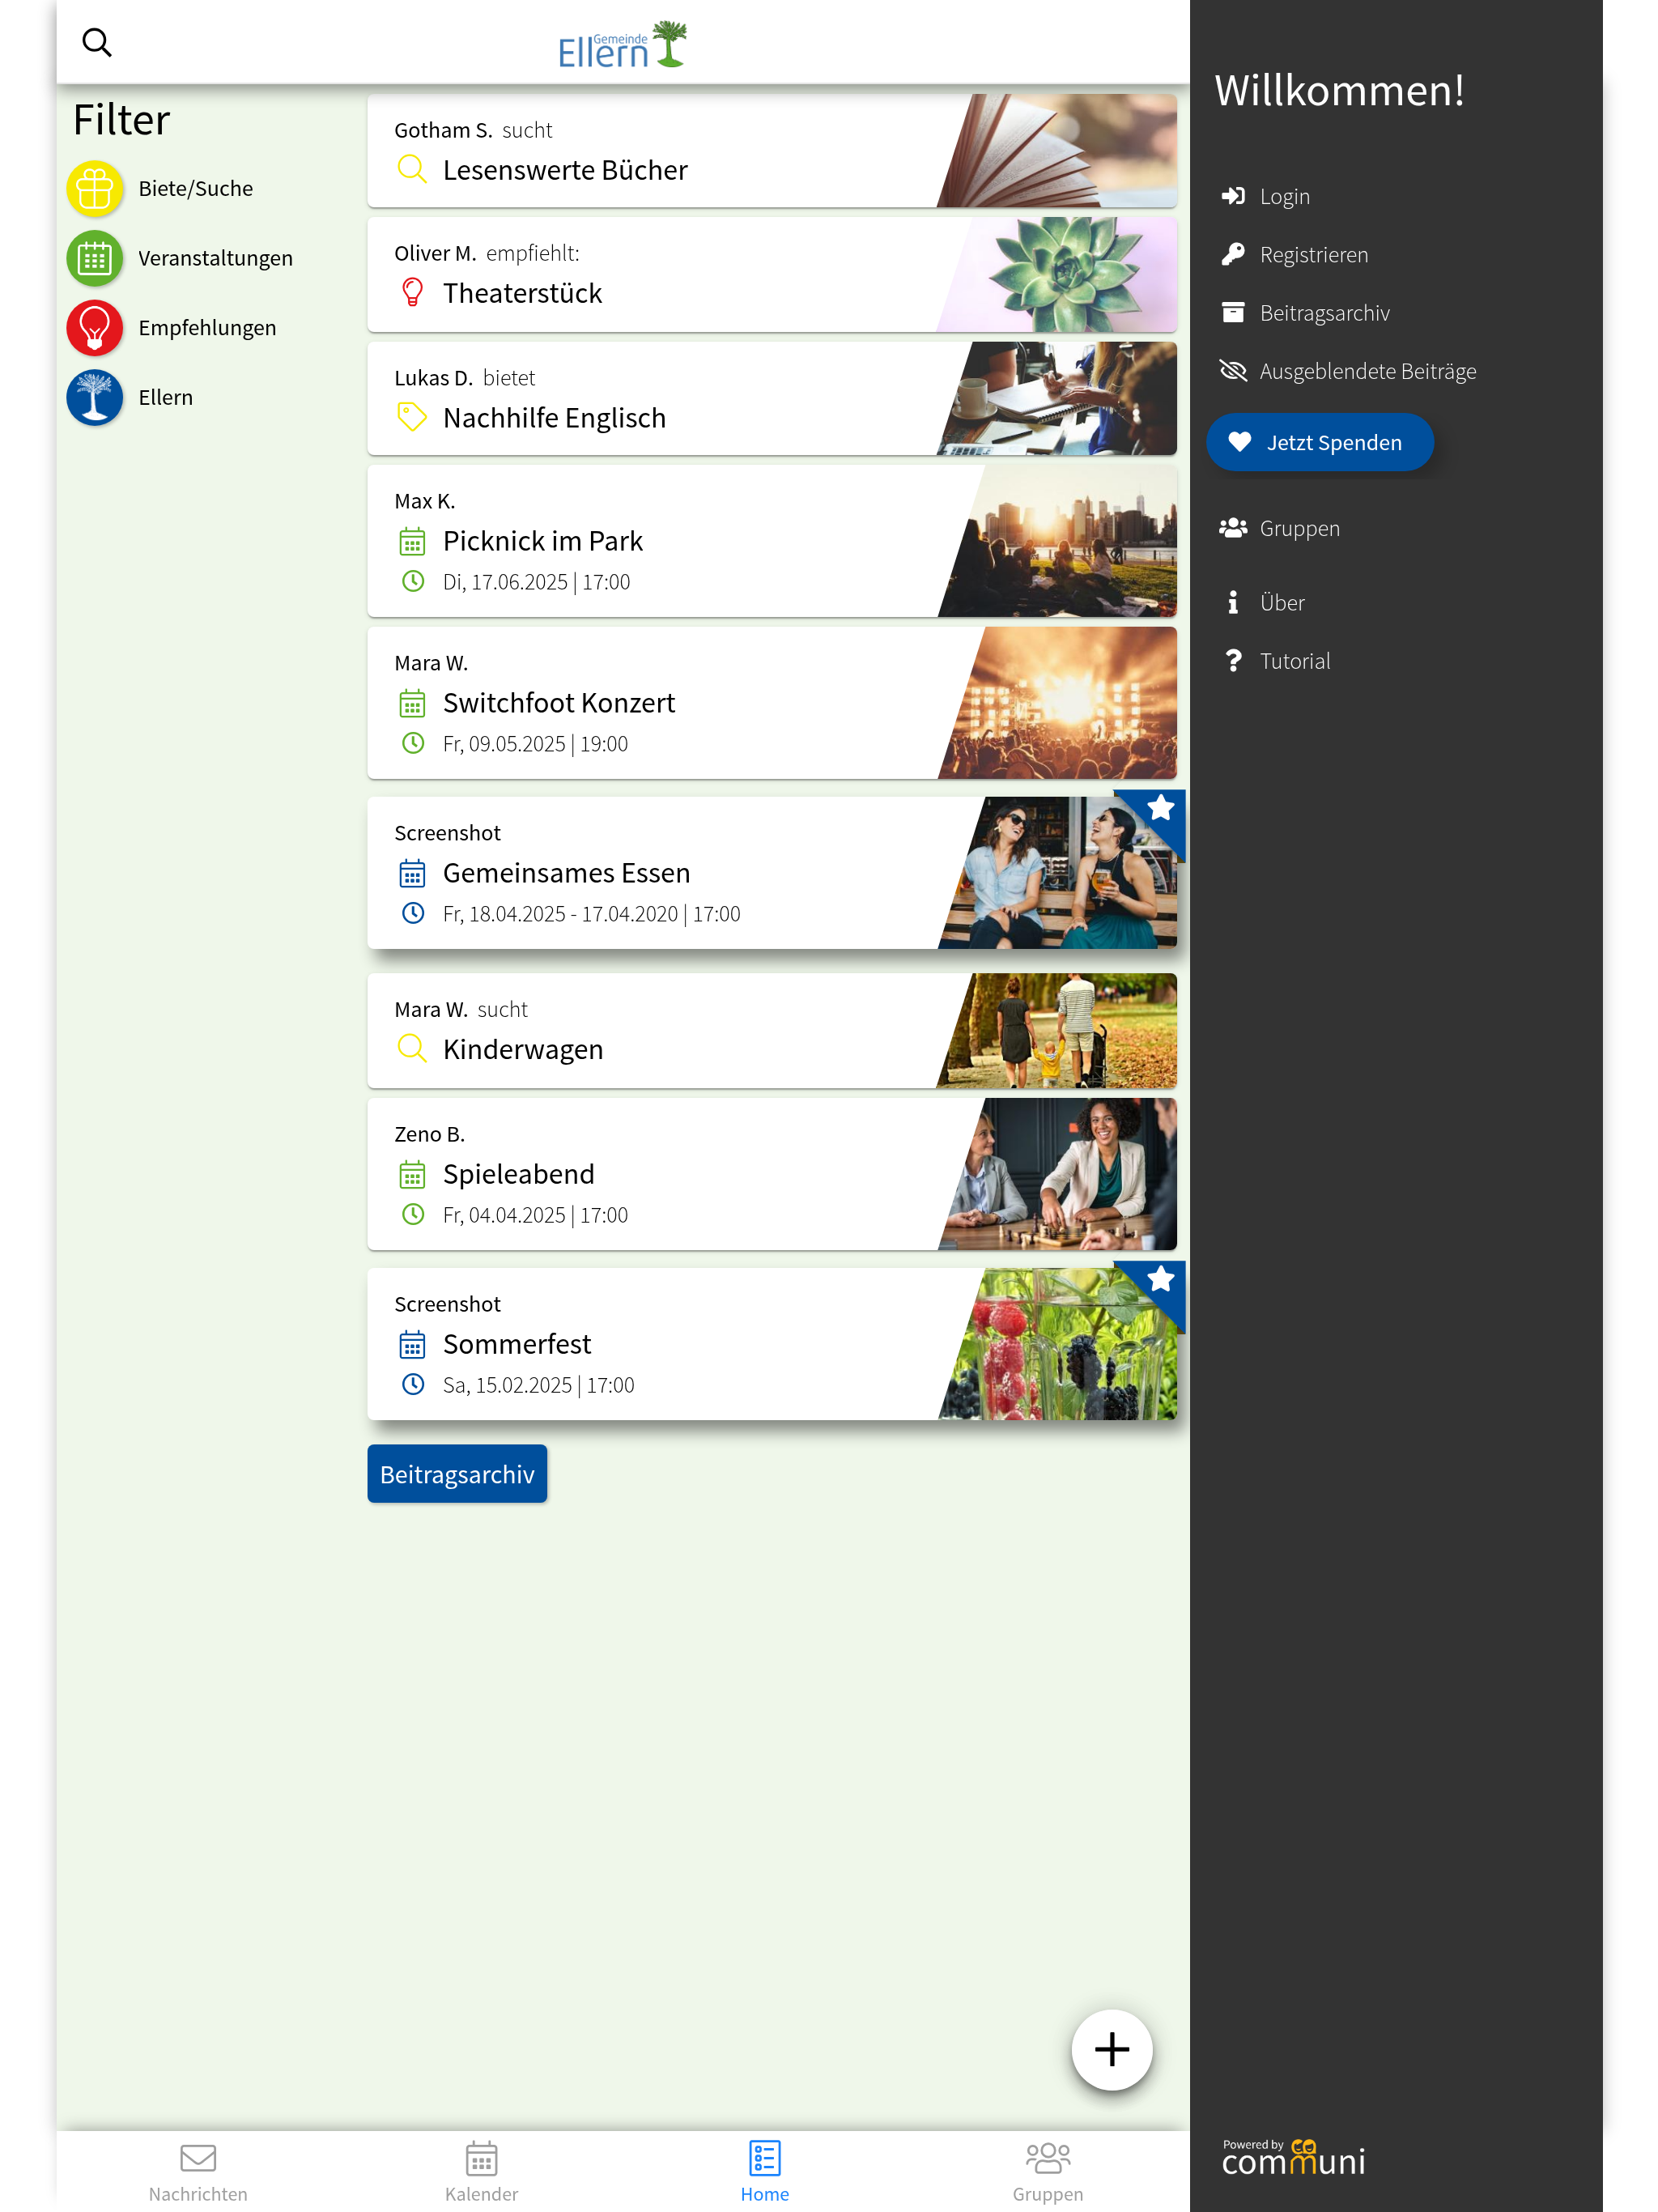1658x2212 pixels.
Task: Click the Jetzt Spenden button
Action: click(x=1319, y=442)
